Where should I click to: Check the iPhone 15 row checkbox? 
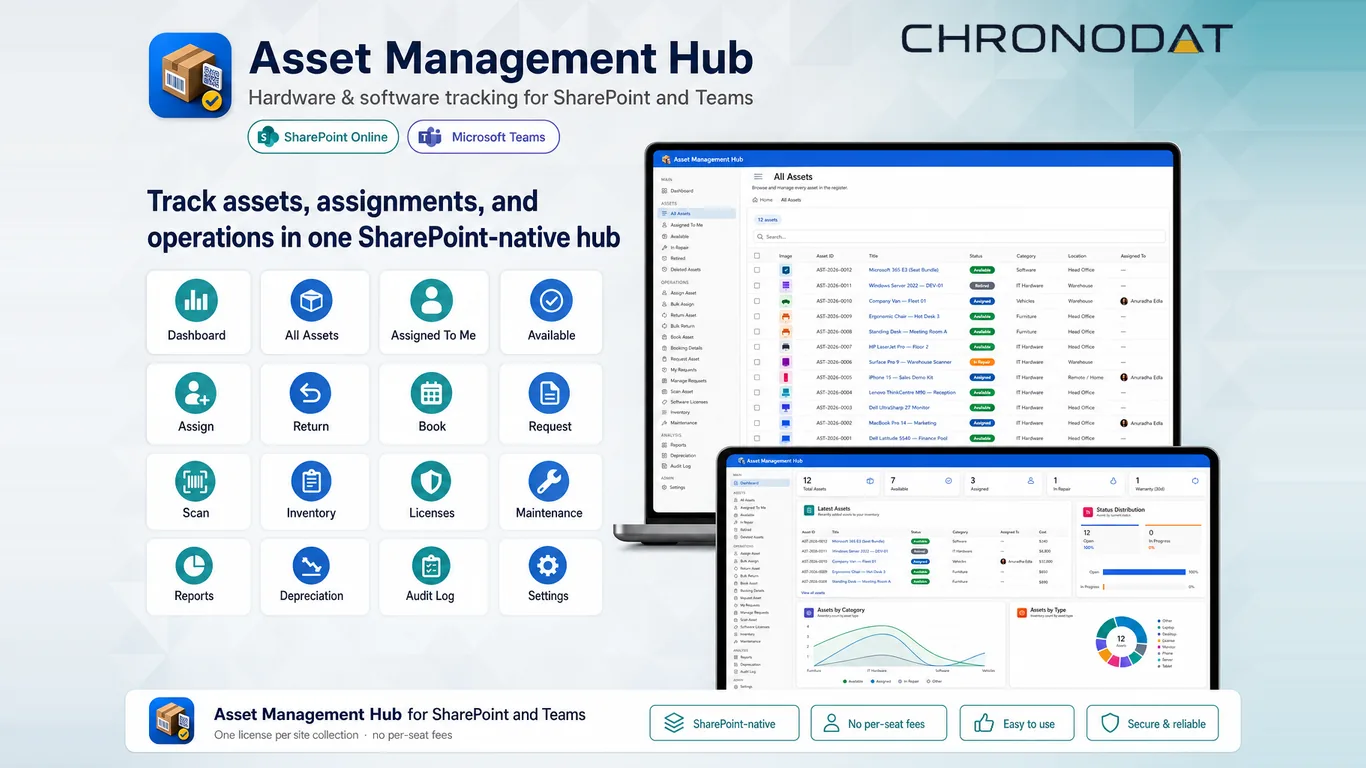[x=757, y=377]
